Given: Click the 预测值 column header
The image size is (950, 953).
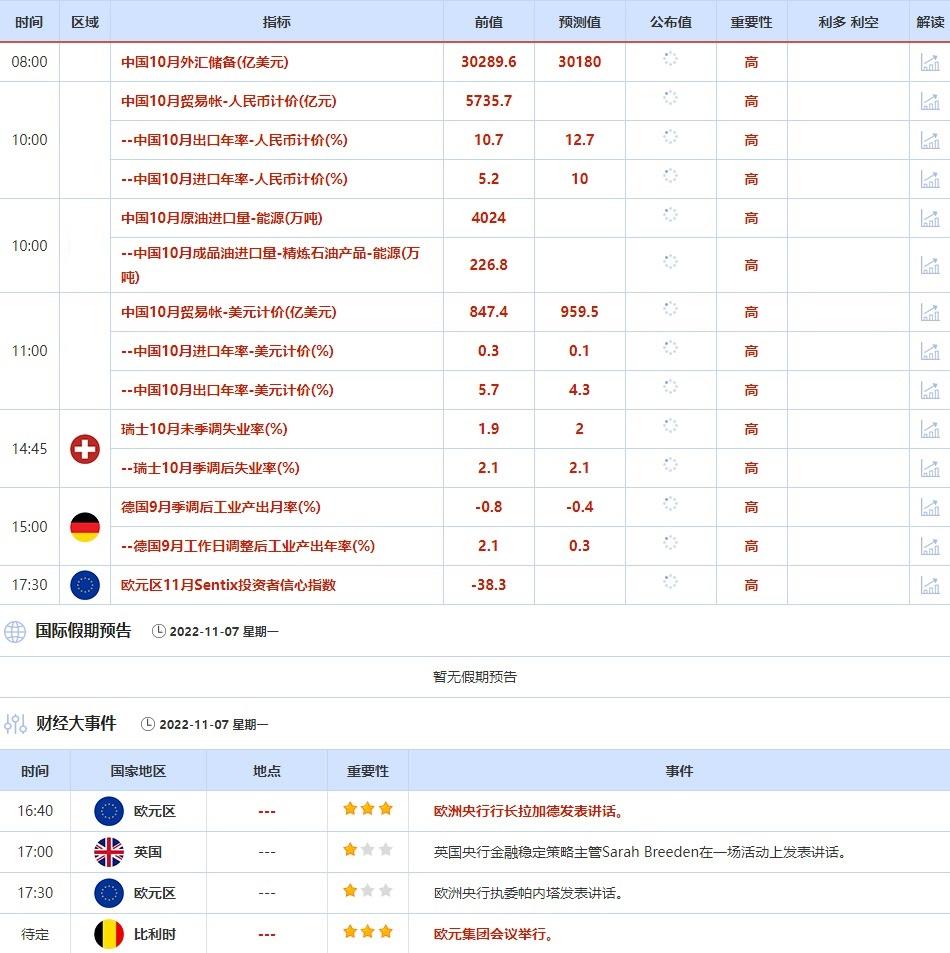Looking at the screenshot, I should coord(580,21).
